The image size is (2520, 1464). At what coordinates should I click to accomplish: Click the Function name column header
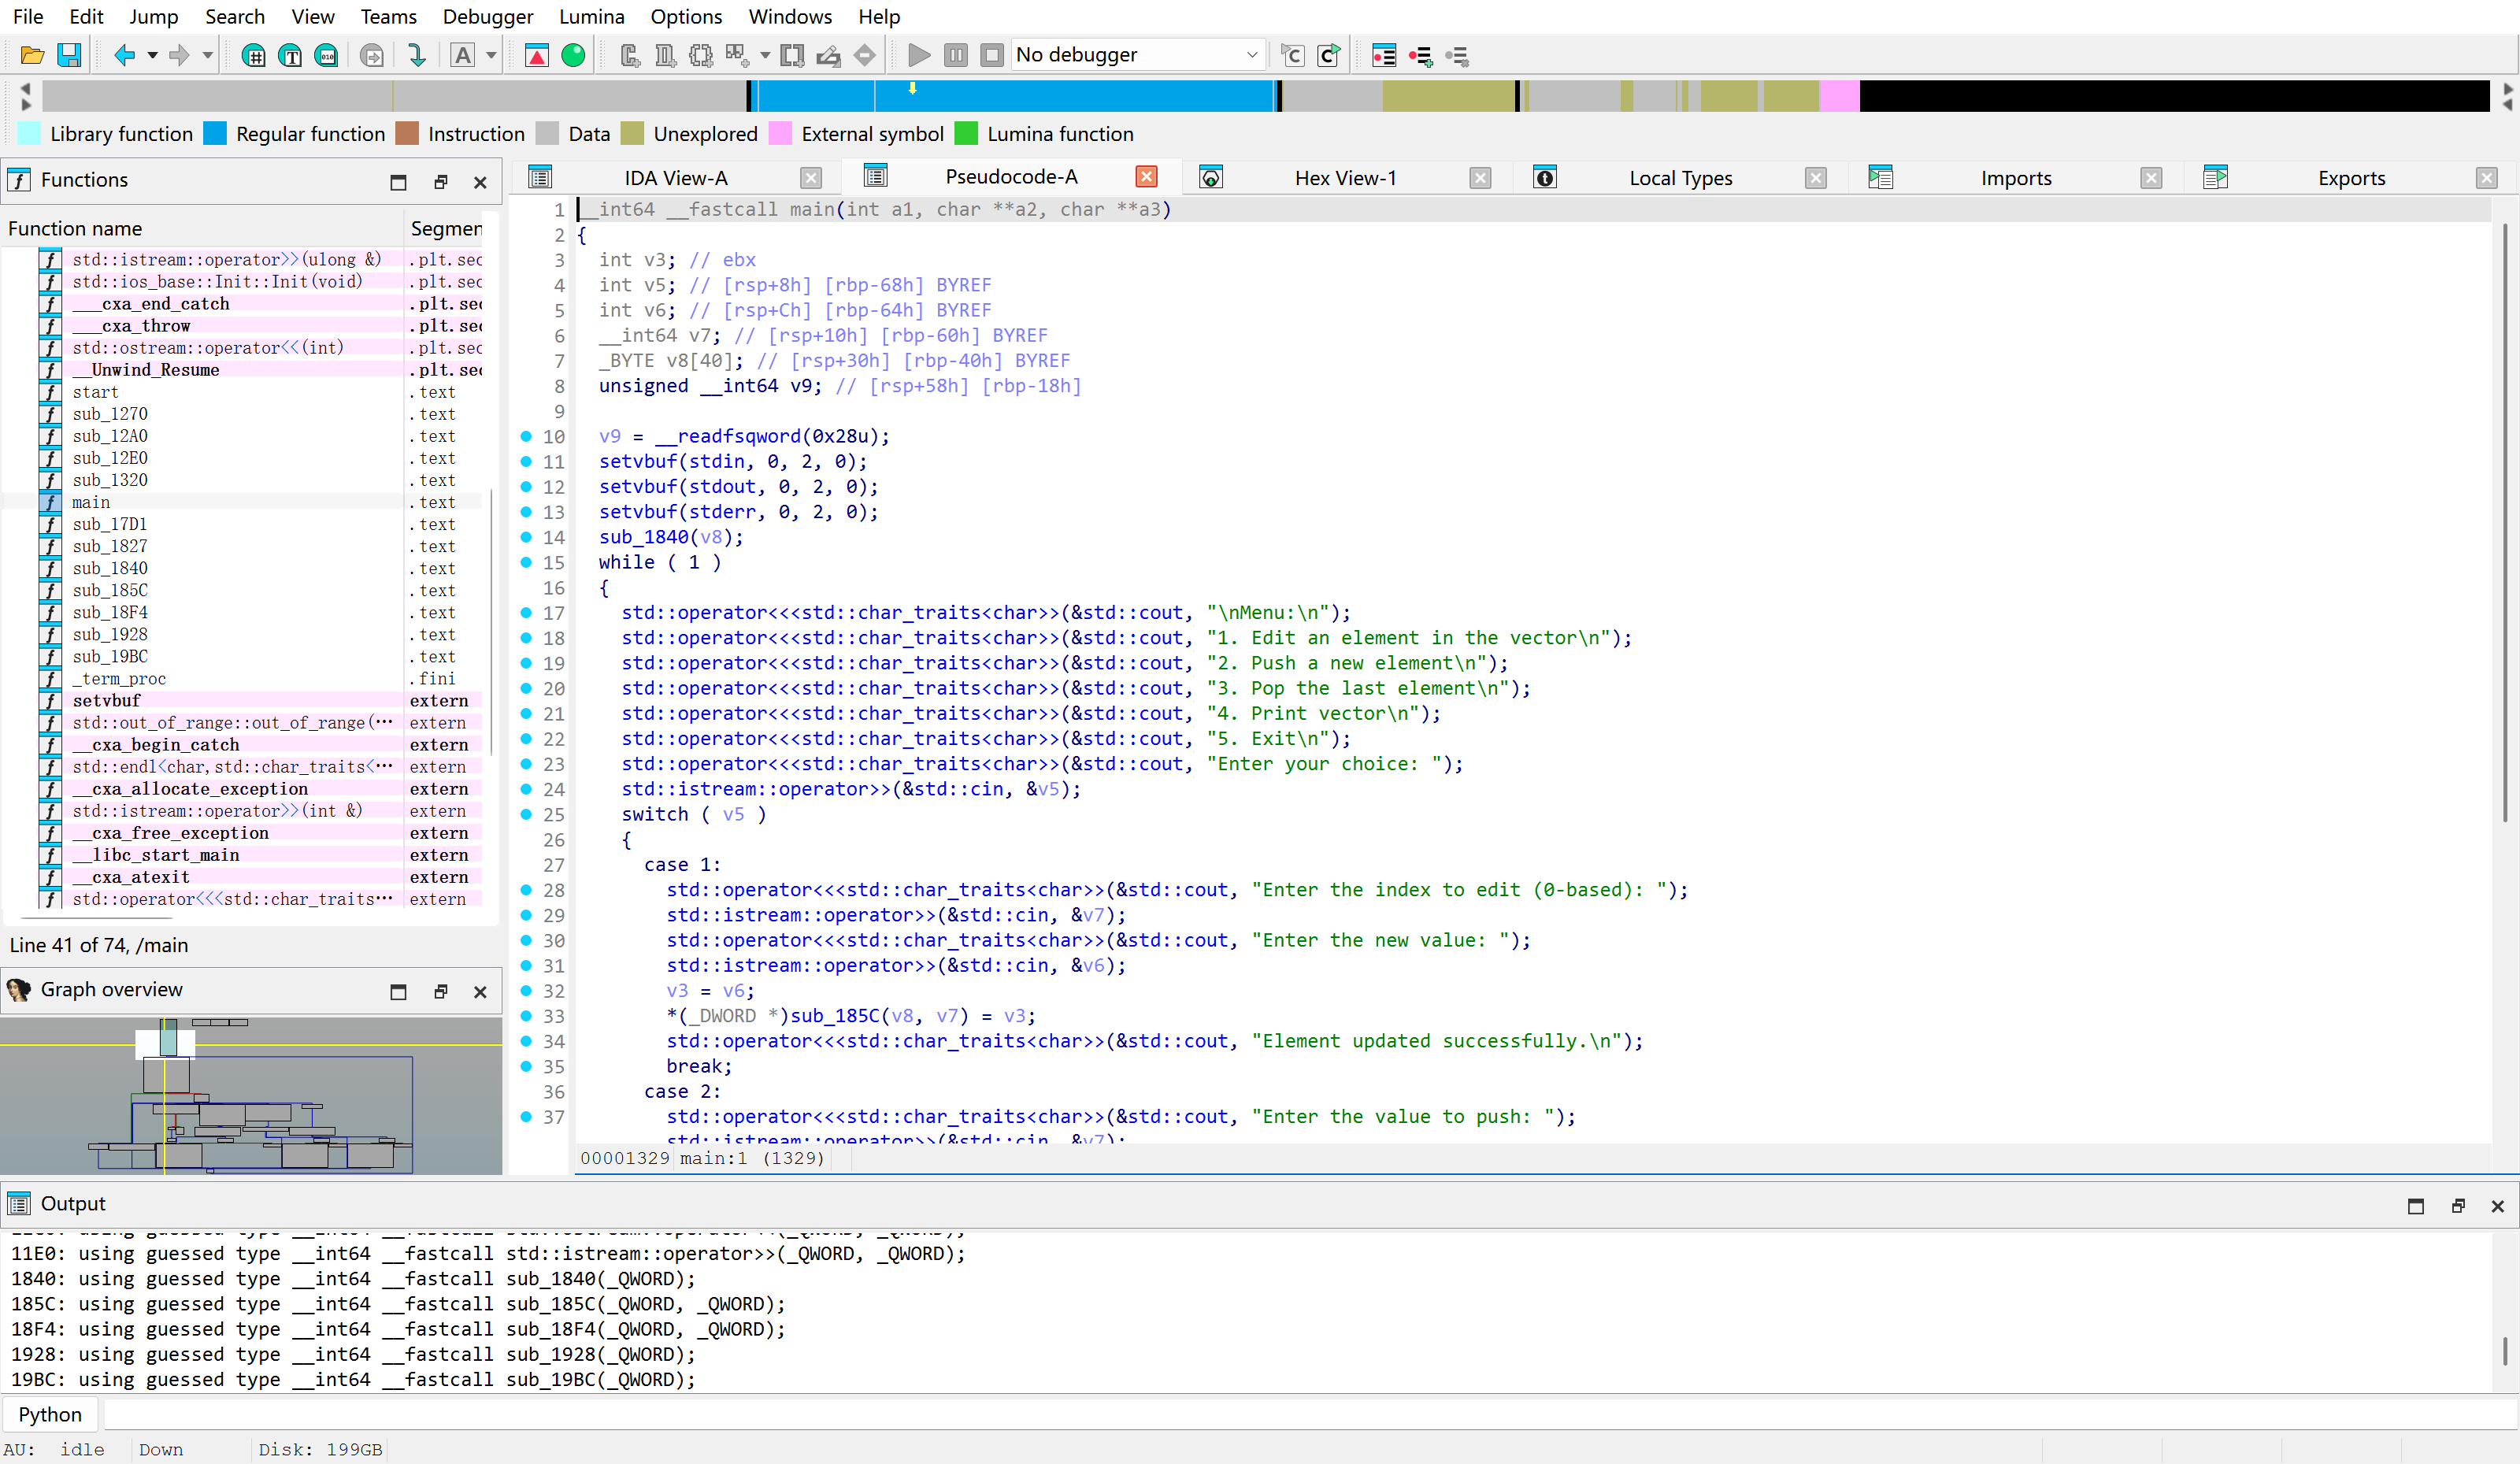[202, 228]
